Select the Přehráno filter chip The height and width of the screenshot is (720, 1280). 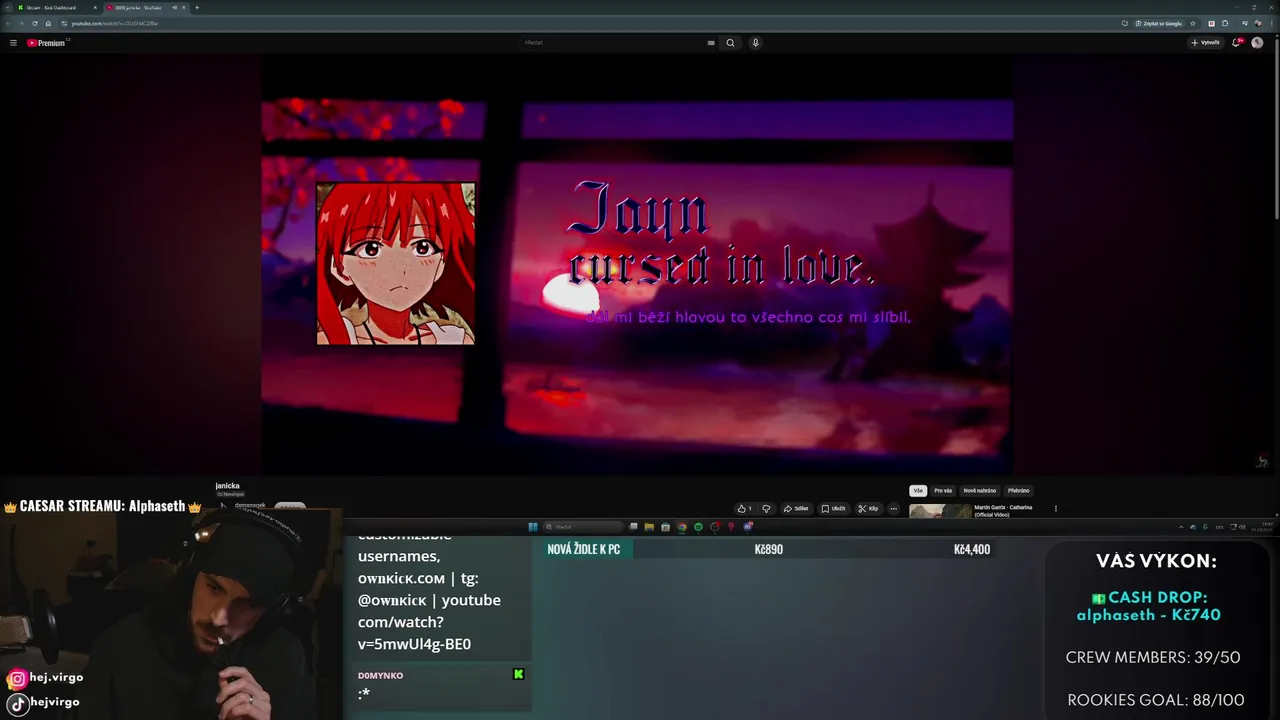pyautogui.click(x=1018, y=491)
